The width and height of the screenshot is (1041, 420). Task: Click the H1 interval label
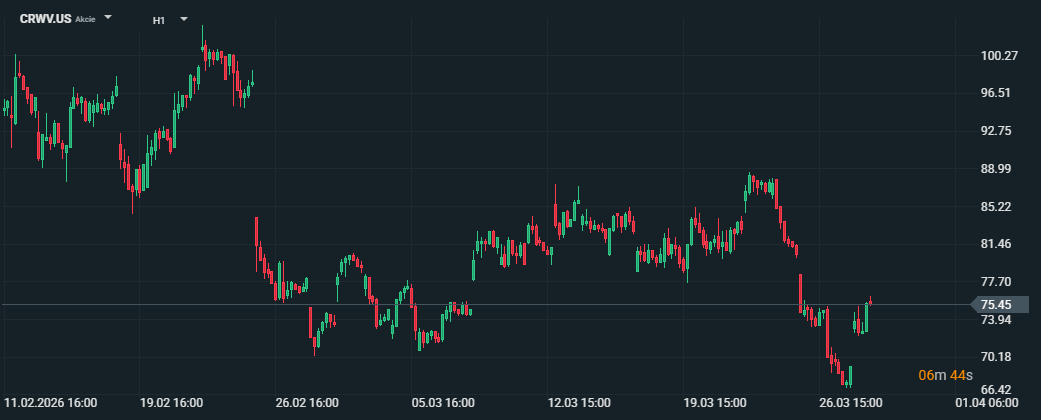[159, 20]
